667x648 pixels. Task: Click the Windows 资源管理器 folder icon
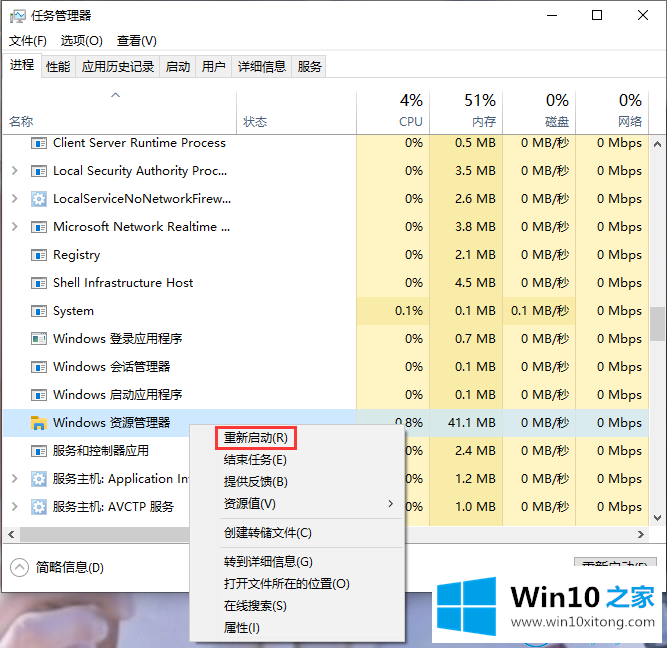tap(39, 423)
